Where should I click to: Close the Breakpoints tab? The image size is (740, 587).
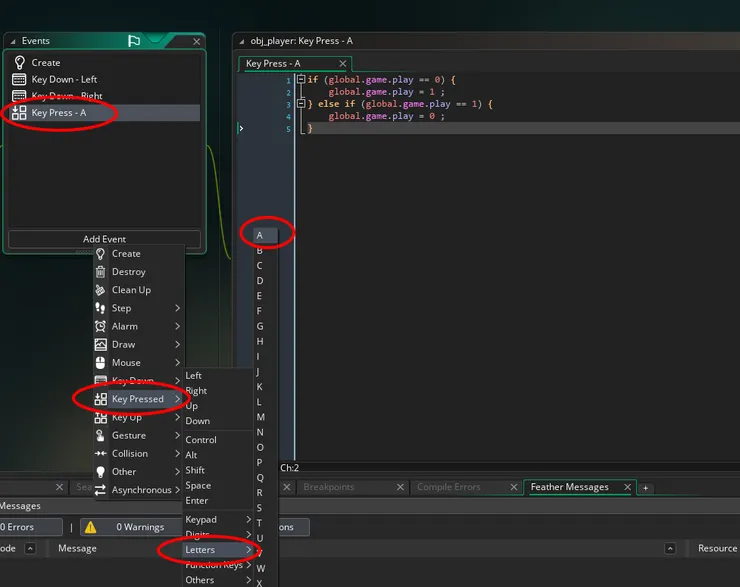coord(400,487)
